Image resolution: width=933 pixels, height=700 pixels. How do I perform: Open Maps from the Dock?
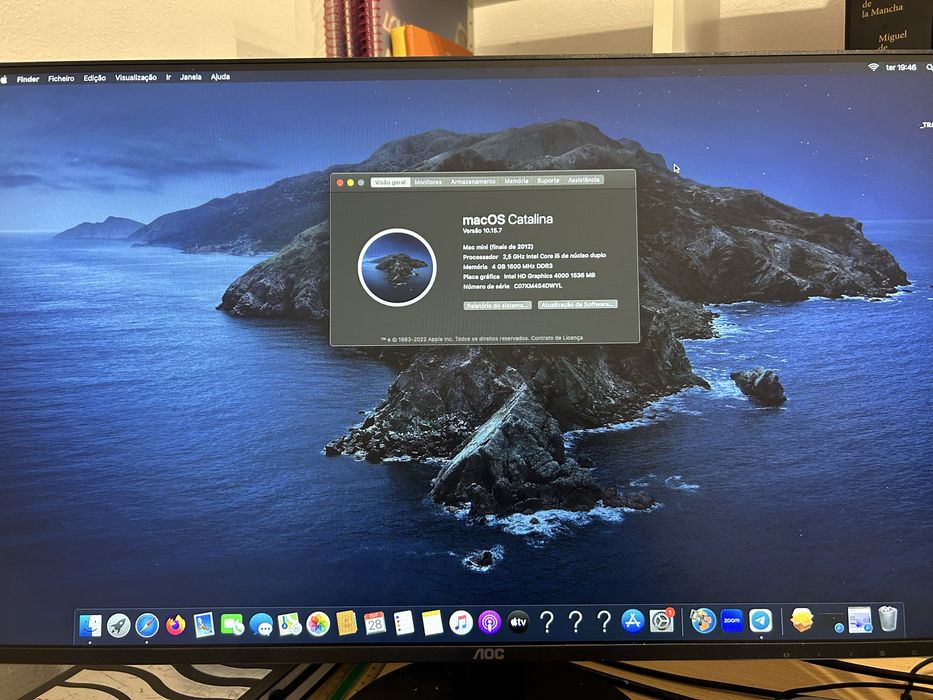(290, 624)
